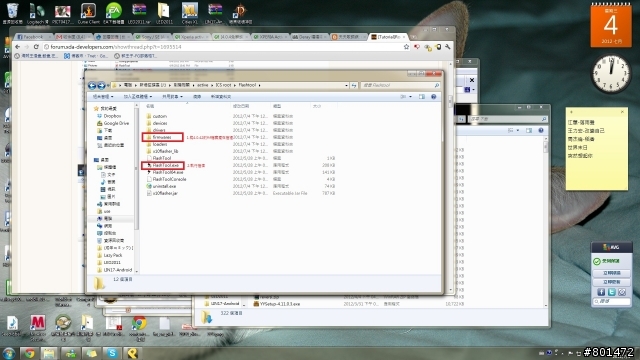640x360 pixels.
Task: Open the address path history dropdown
Action: click(x=347, y=85)
